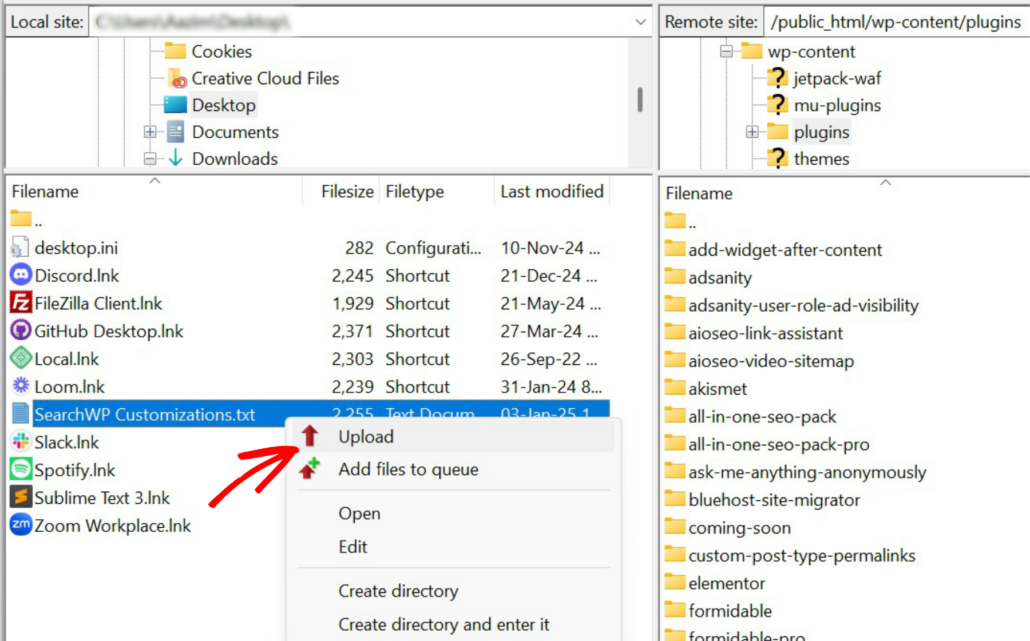Select Create directory from context menu
This screenshot has width=1030, height=641.
[x=398, y=591]
